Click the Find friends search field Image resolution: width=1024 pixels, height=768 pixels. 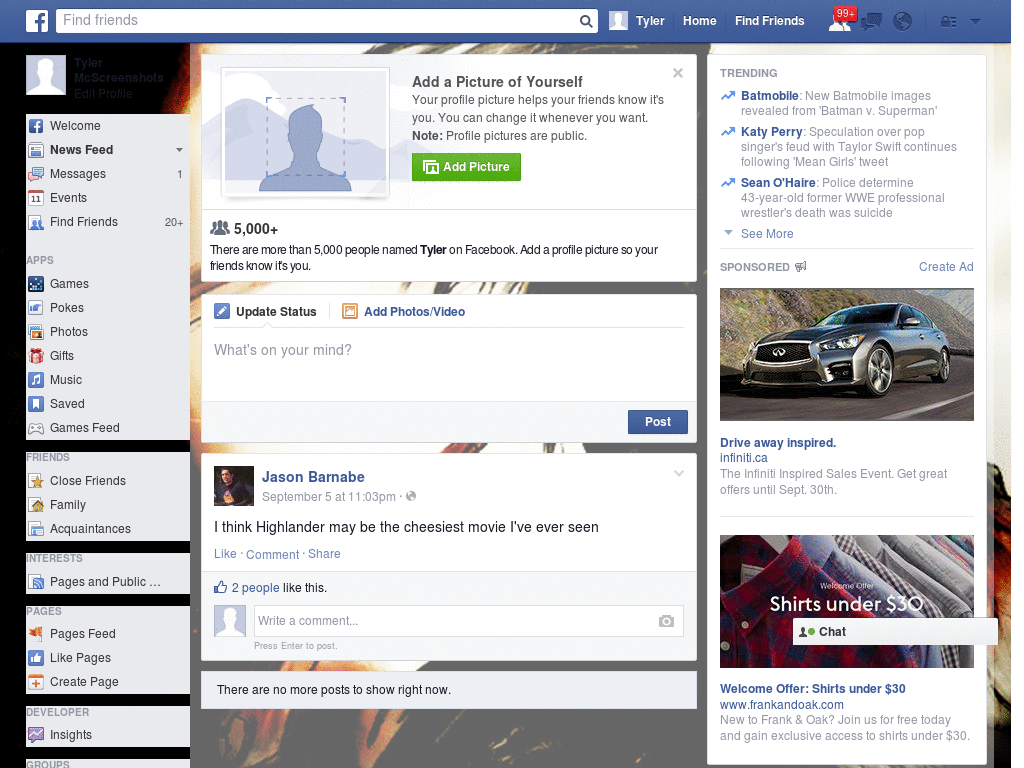pyautogui.click(x=317, y=21)
